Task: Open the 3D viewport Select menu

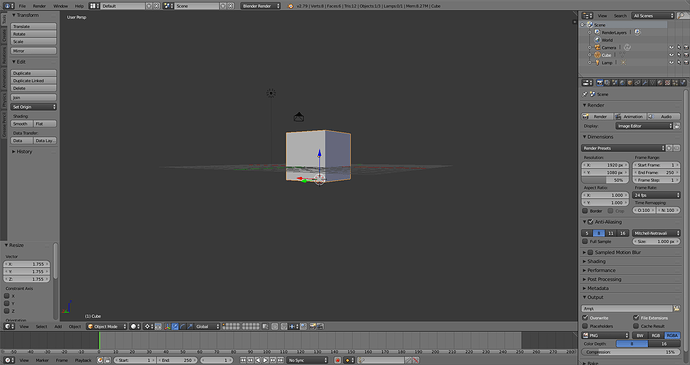Action: (x=41, y=326)
